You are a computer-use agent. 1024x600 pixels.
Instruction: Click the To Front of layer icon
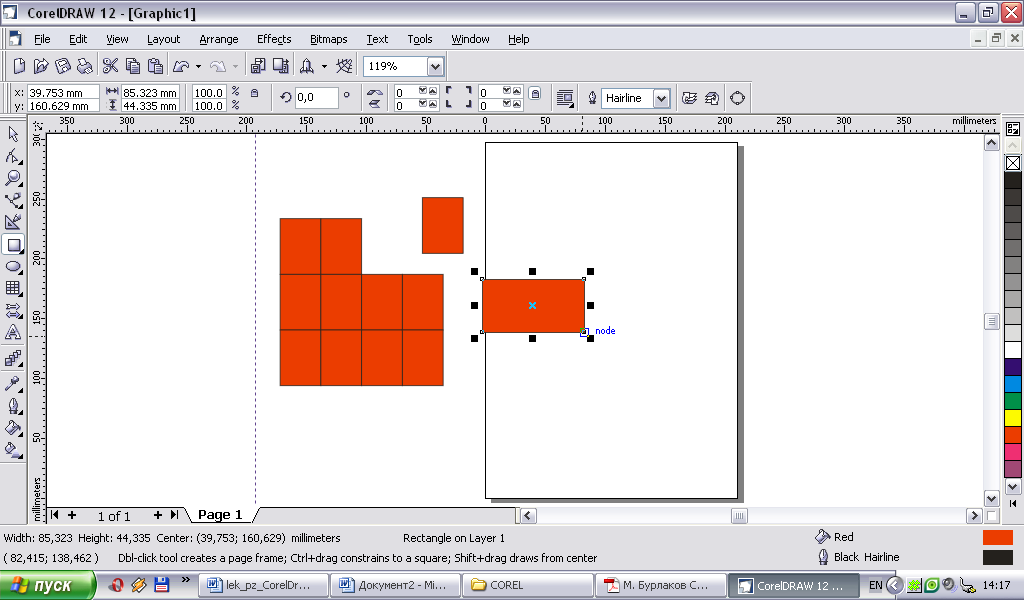pos(690,98)
